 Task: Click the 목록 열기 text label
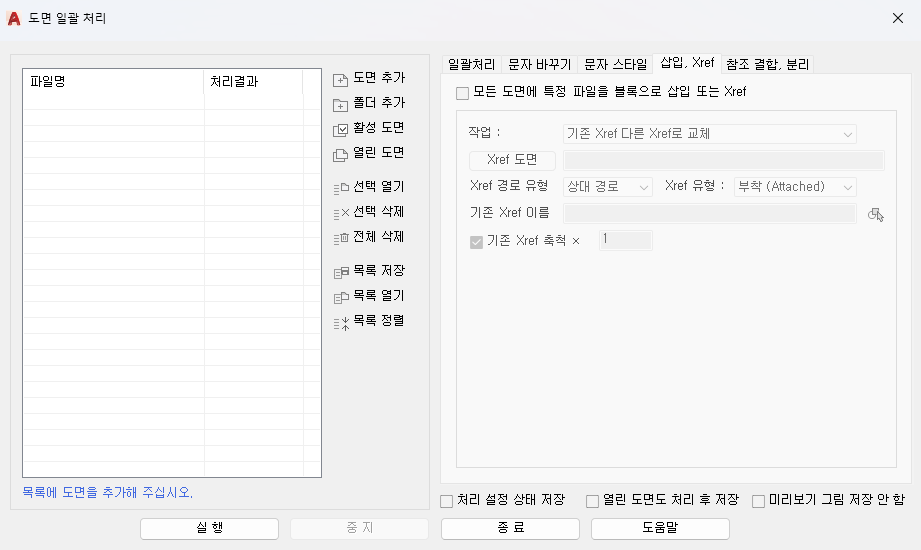[x=379, y=296]
